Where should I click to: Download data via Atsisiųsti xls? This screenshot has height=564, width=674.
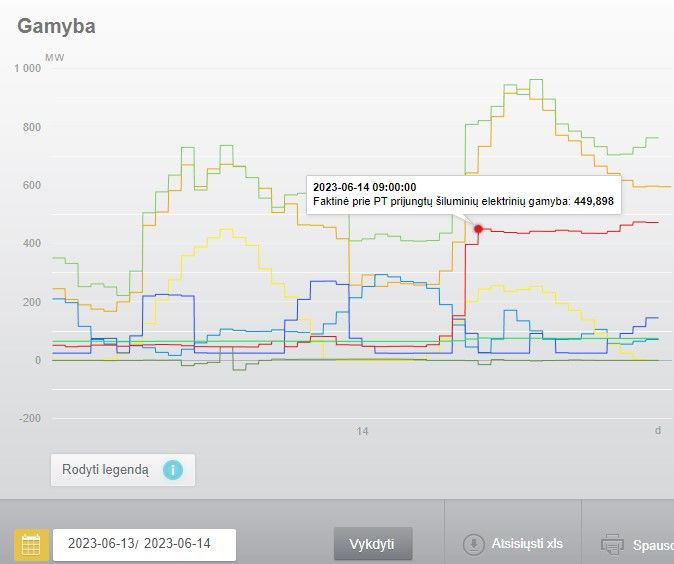pos(527,544)
